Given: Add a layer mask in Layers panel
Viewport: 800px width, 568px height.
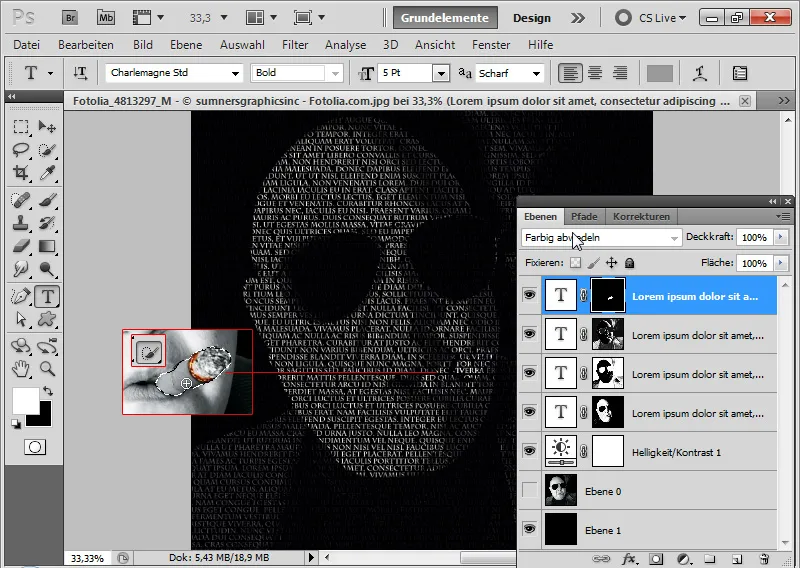Looking at the screenshot, I should [656, 559].
